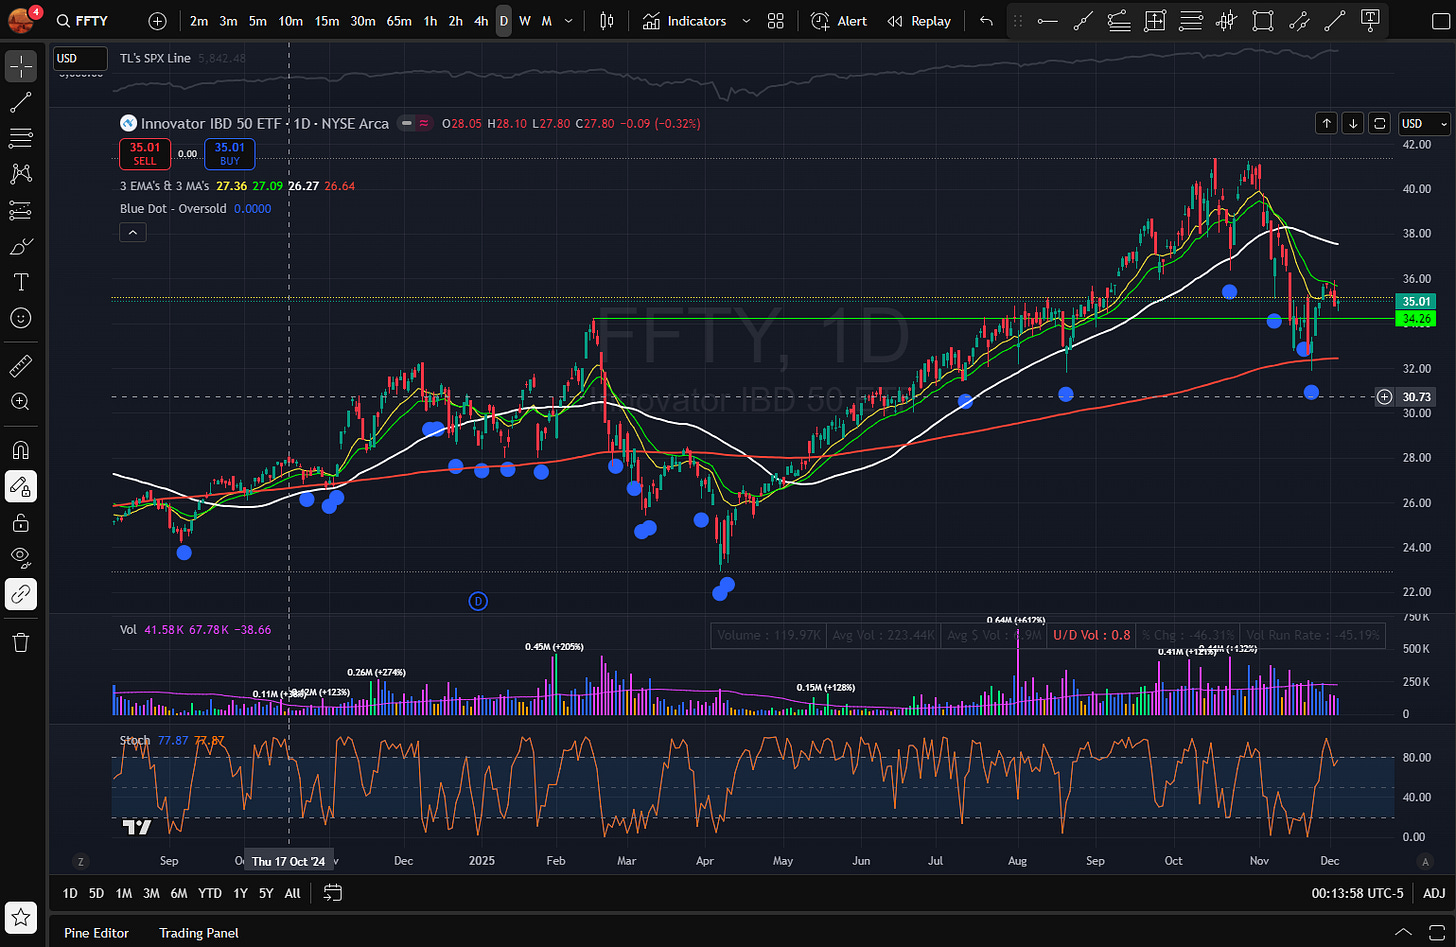Switch to the 65m timeframe
The image size is (1456, 947).
tap(398, 21)
